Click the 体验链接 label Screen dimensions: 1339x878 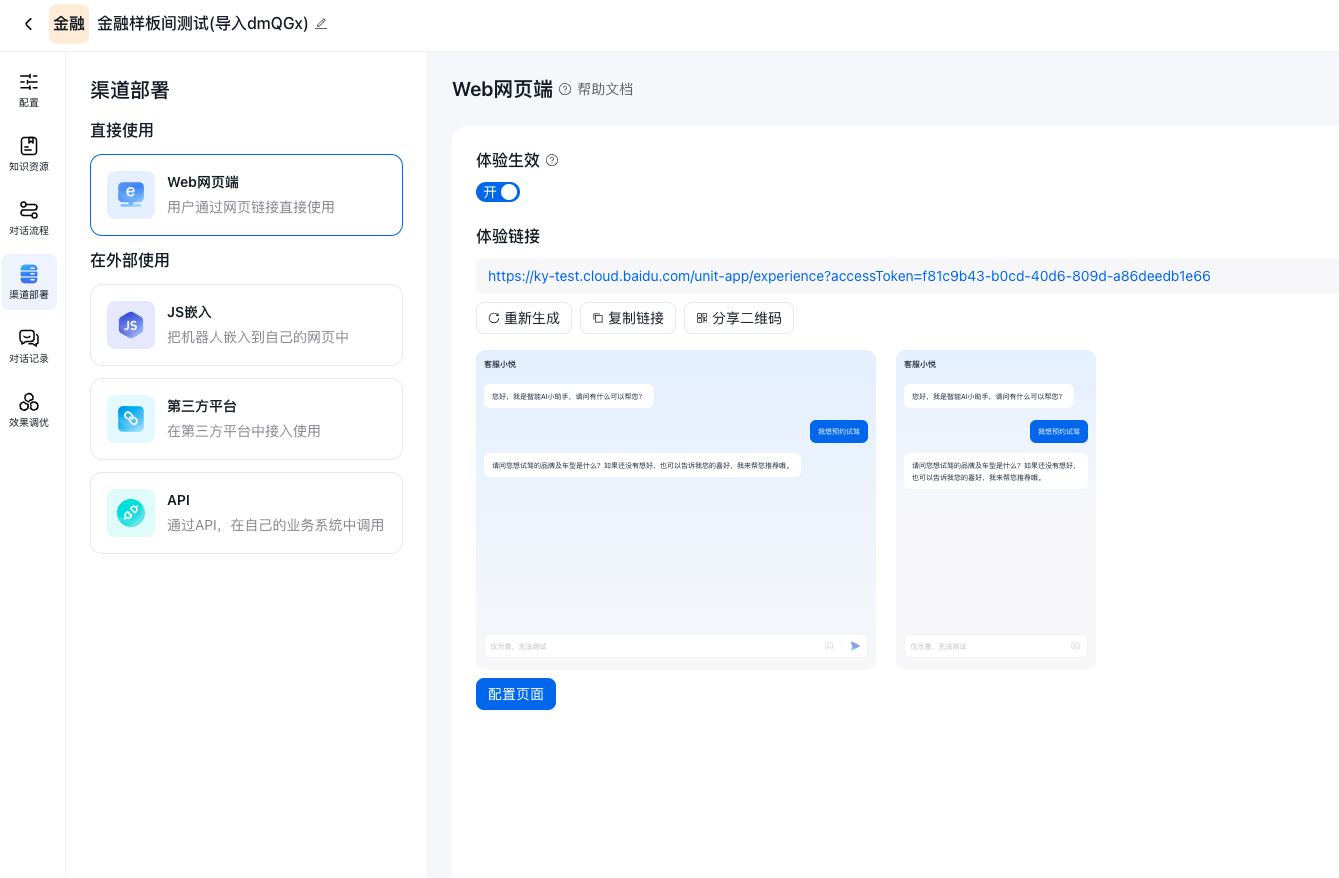(x=508, y=236)
